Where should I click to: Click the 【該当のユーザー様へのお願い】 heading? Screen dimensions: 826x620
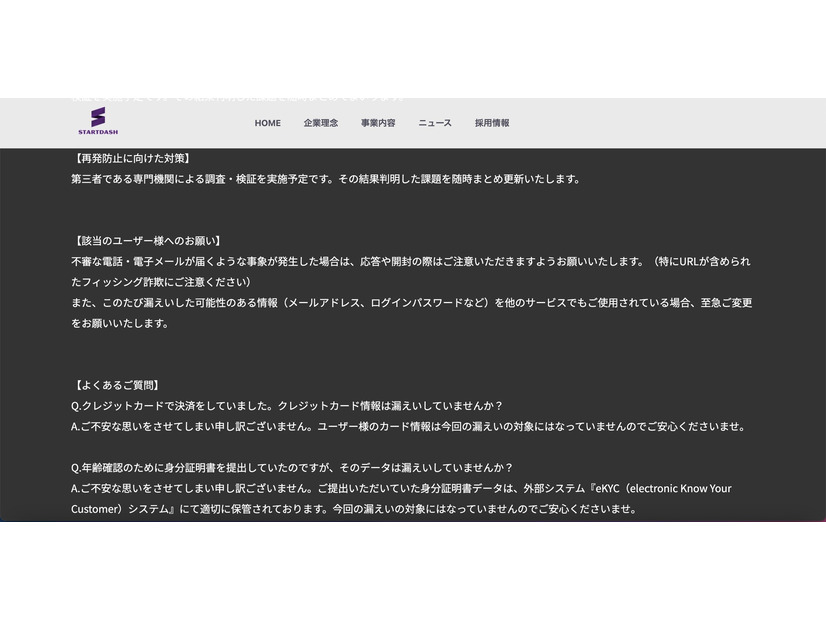(148, 241)
